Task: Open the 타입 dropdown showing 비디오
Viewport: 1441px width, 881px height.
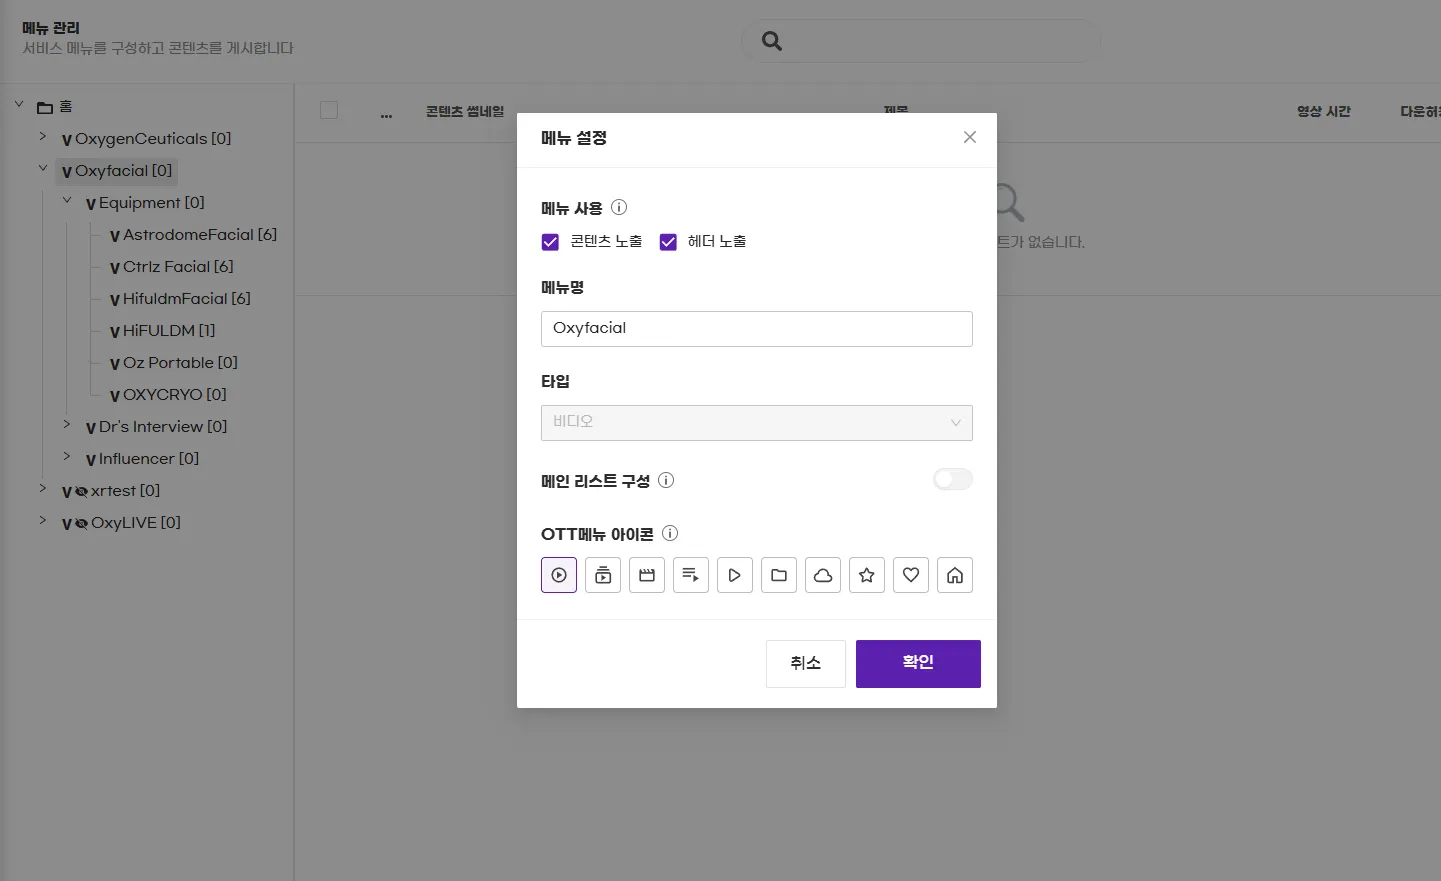Action: [756, 423]
